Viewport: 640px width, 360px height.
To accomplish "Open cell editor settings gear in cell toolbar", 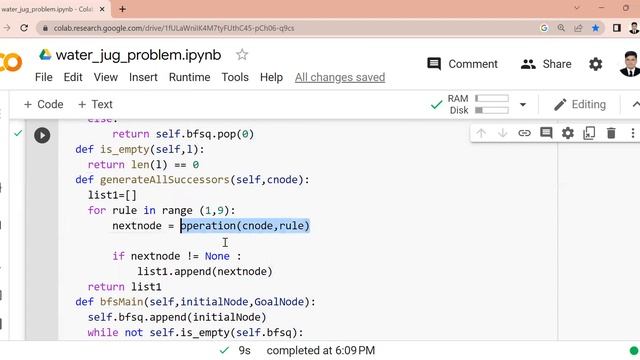I will (568, 133).
